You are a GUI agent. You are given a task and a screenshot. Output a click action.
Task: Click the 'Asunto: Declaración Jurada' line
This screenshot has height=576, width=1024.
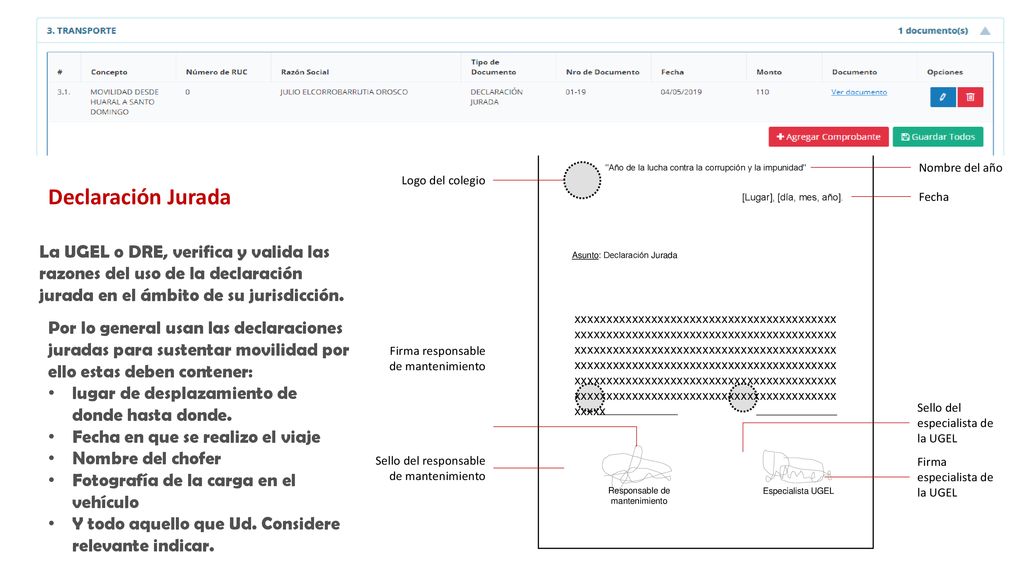(x=624, y=255)
